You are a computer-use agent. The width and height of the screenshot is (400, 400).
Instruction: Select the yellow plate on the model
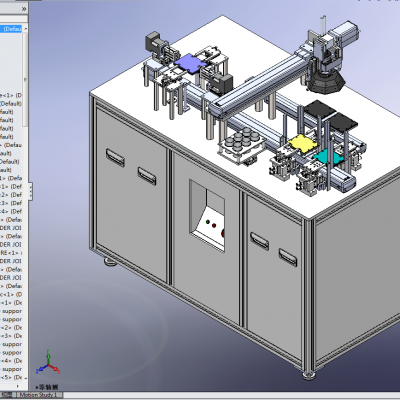(x=302, y=143)
